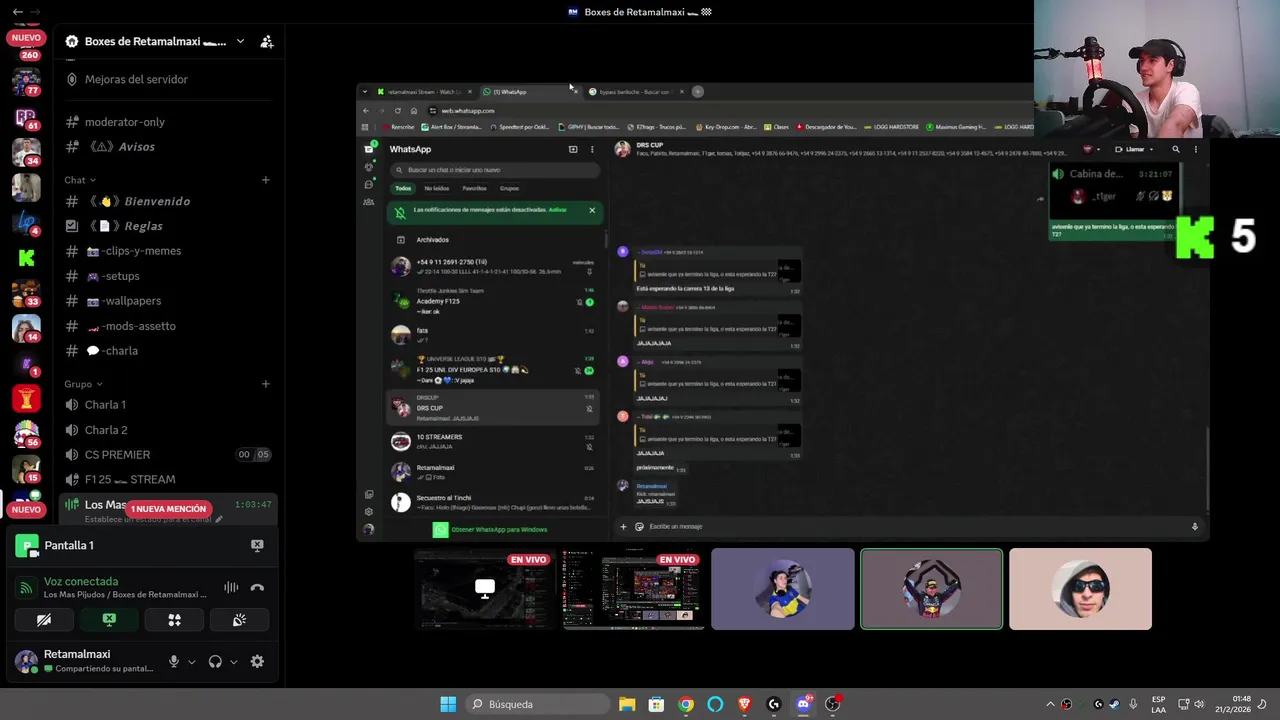Viewport: 1280px width, 720px height.
Task: Open WhatsApp Archivados chats
Action: coord(495,240)
